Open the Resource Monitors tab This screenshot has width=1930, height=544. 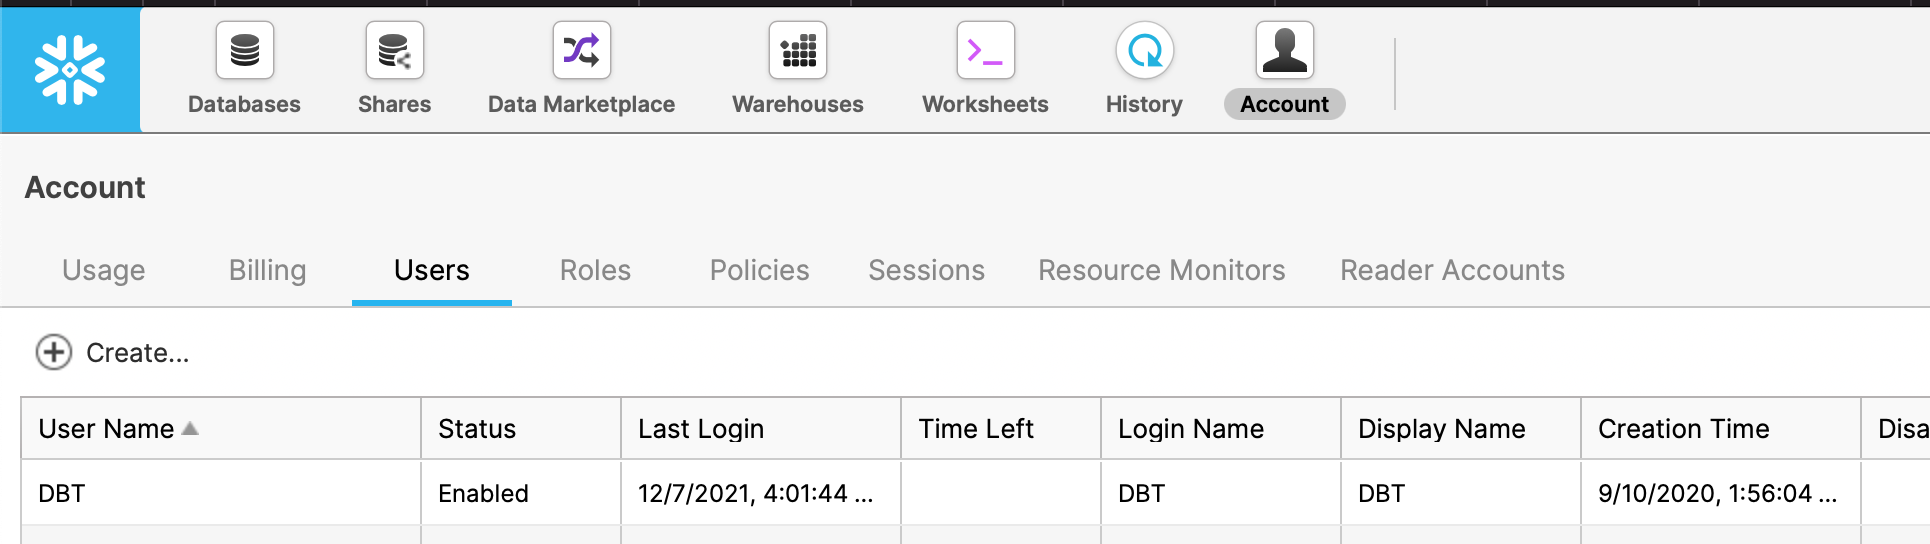click(x=1161, y=270)
